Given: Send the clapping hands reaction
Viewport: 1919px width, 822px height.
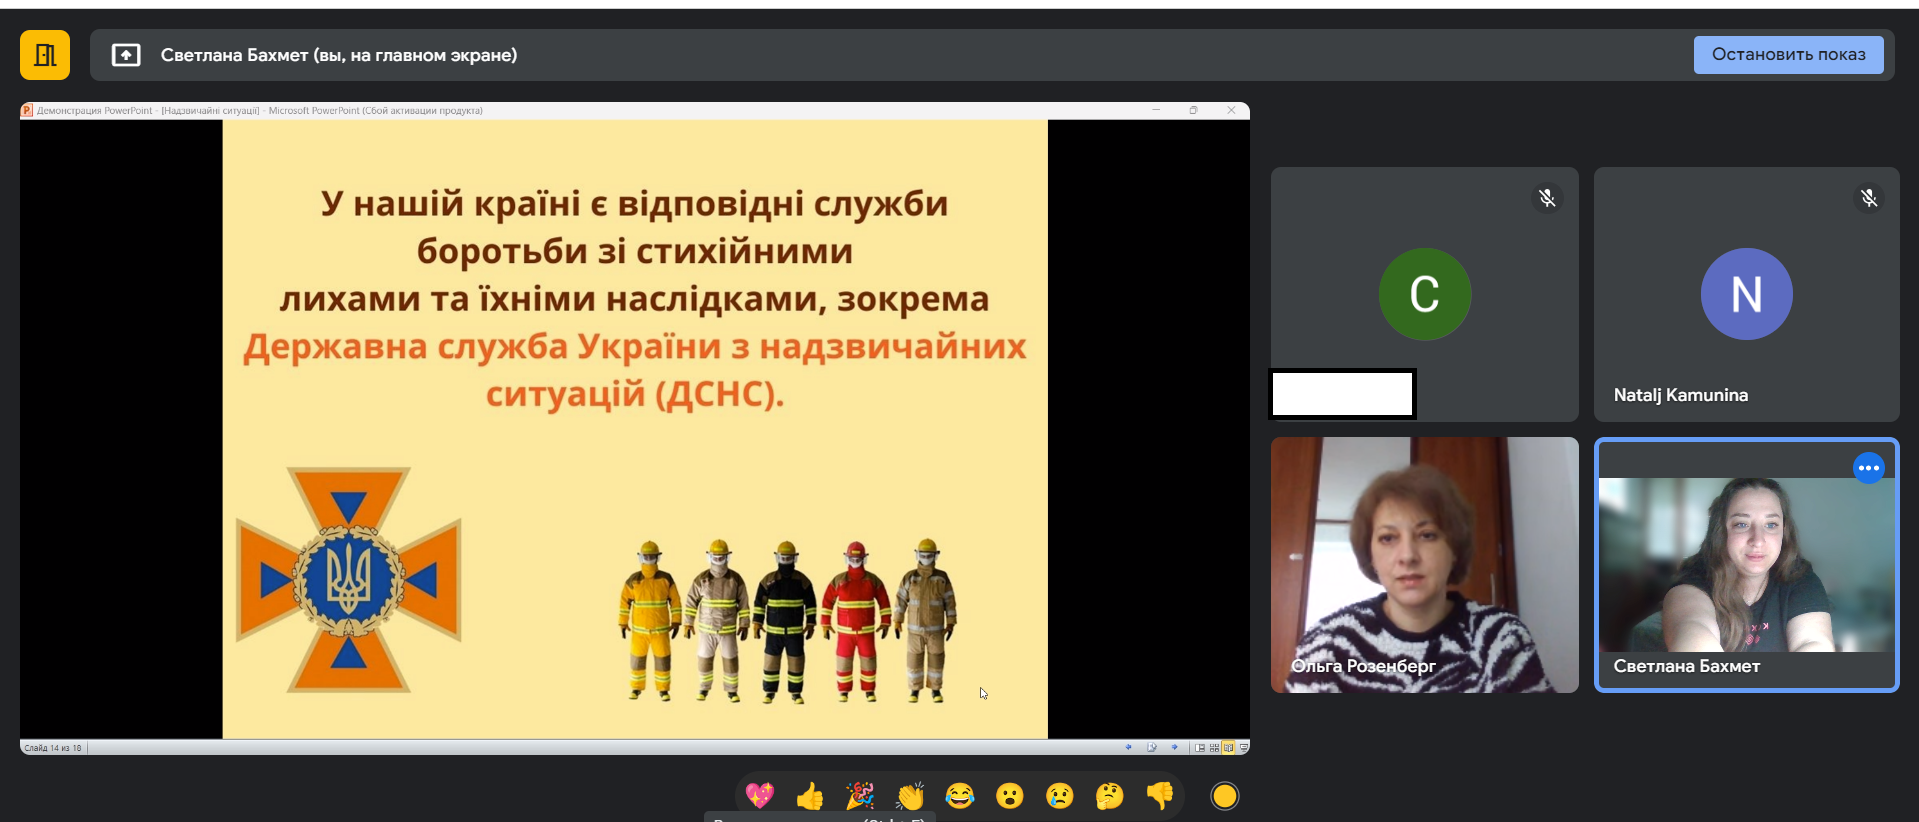Looking at the screenshot, I should (x=910, y=796).
